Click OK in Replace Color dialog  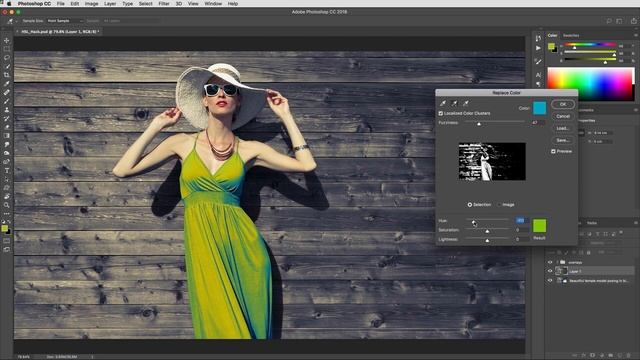562,104
